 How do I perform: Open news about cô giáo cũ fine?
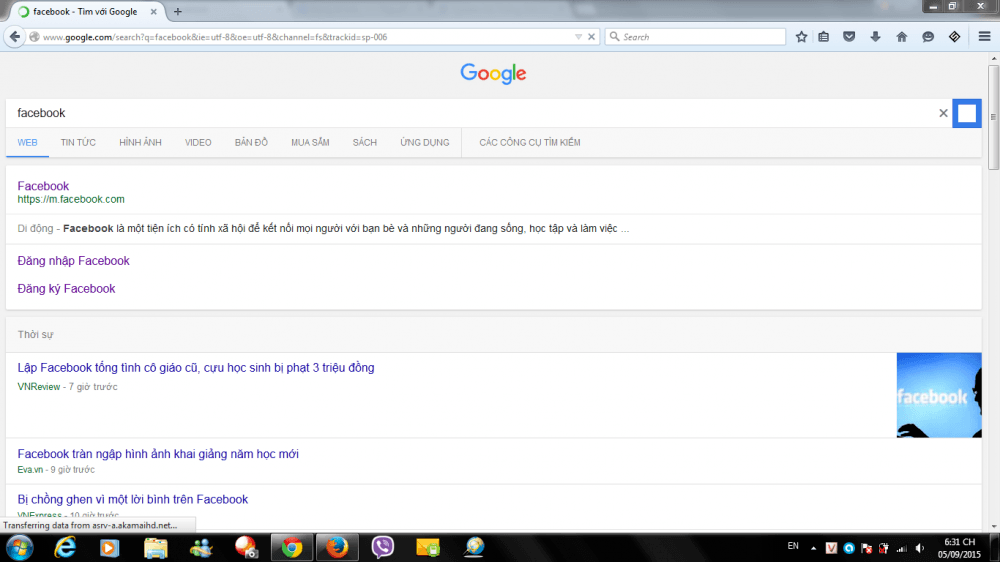pos(196,367)
